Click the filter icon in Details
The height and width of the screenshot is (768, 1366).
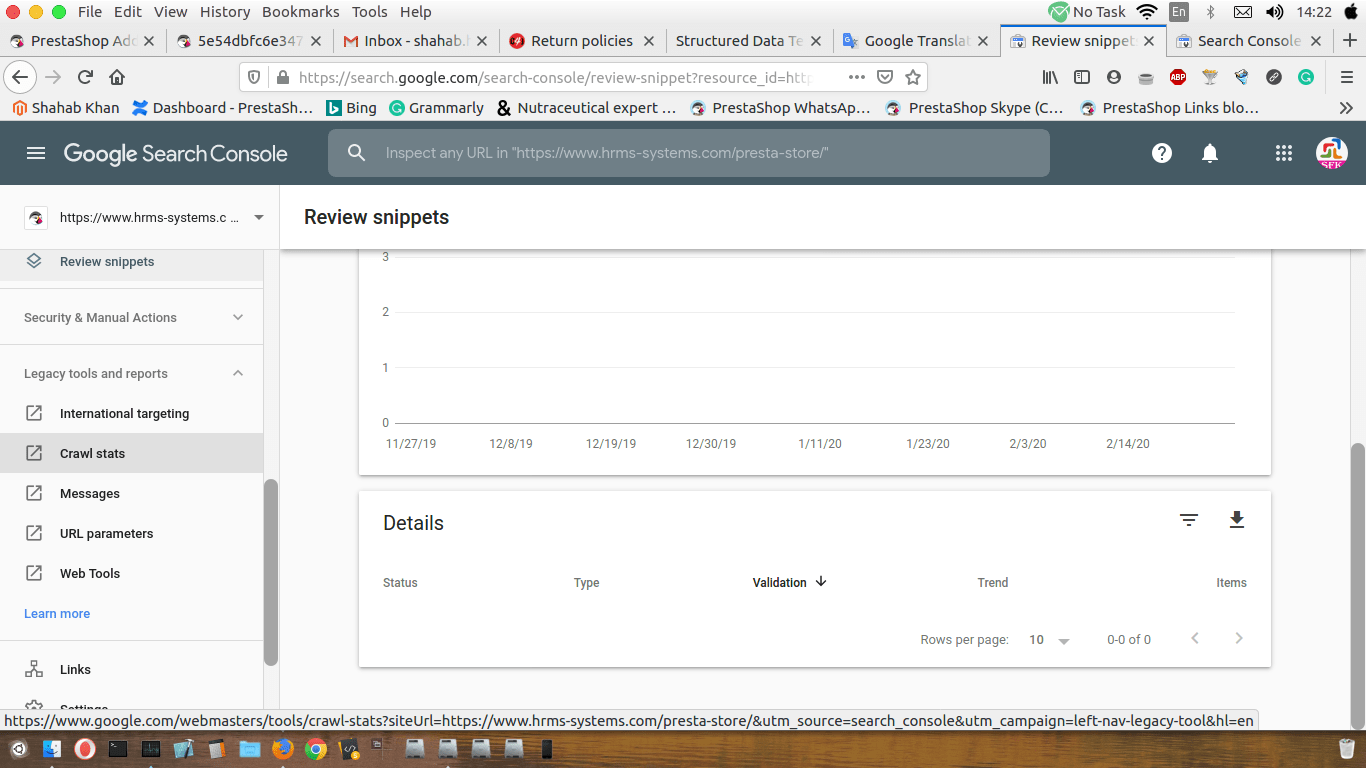point(1189,520)
